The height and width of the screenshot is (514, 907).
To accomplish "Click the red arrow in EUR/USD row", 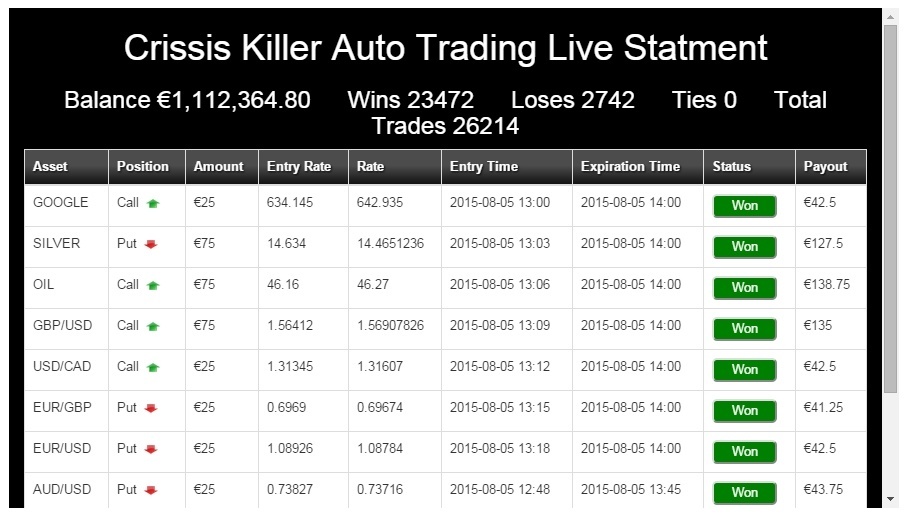I will tap(151, 449).
